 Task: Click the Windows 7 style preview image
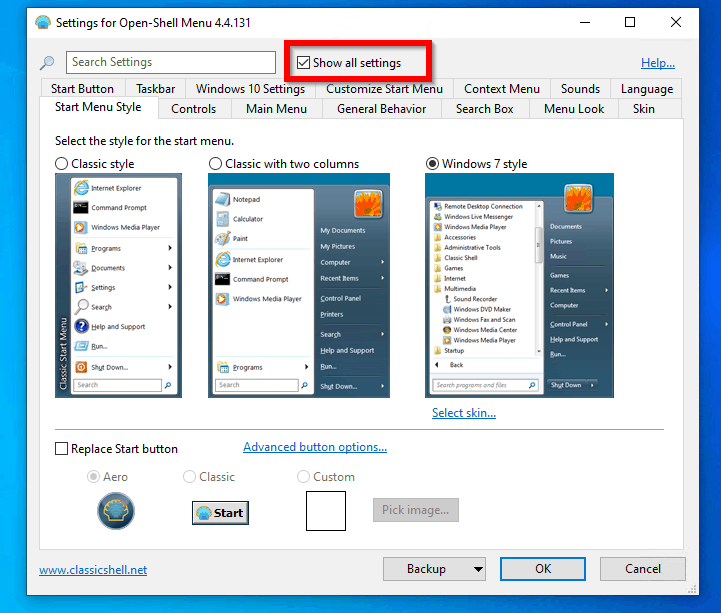tap(519, 284)
